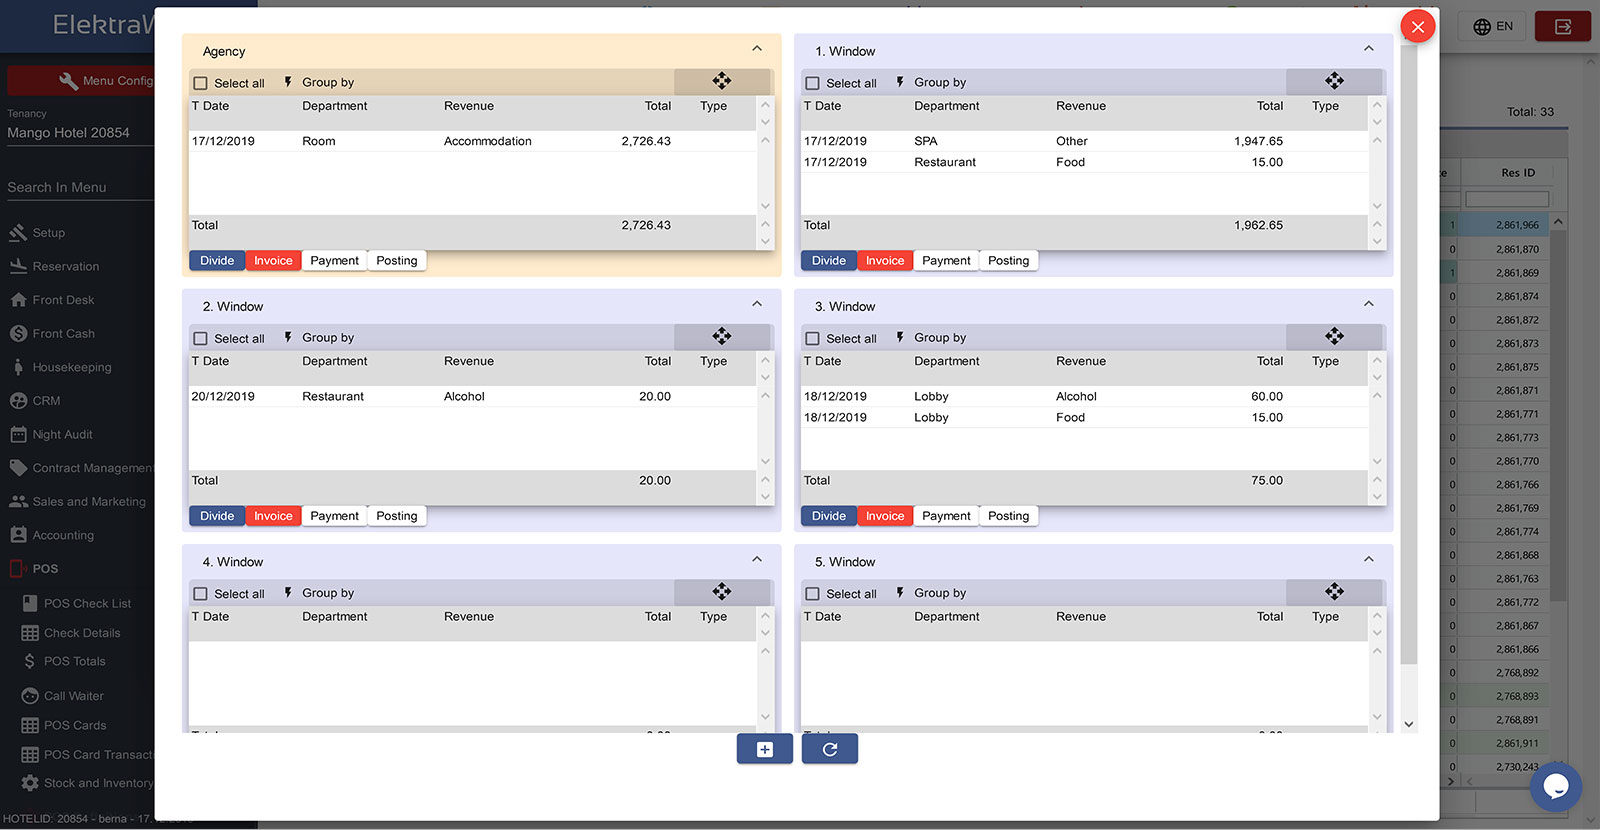
Task: Select the Lobby Alcohol 60.00 row
Action: [1085, 396]
